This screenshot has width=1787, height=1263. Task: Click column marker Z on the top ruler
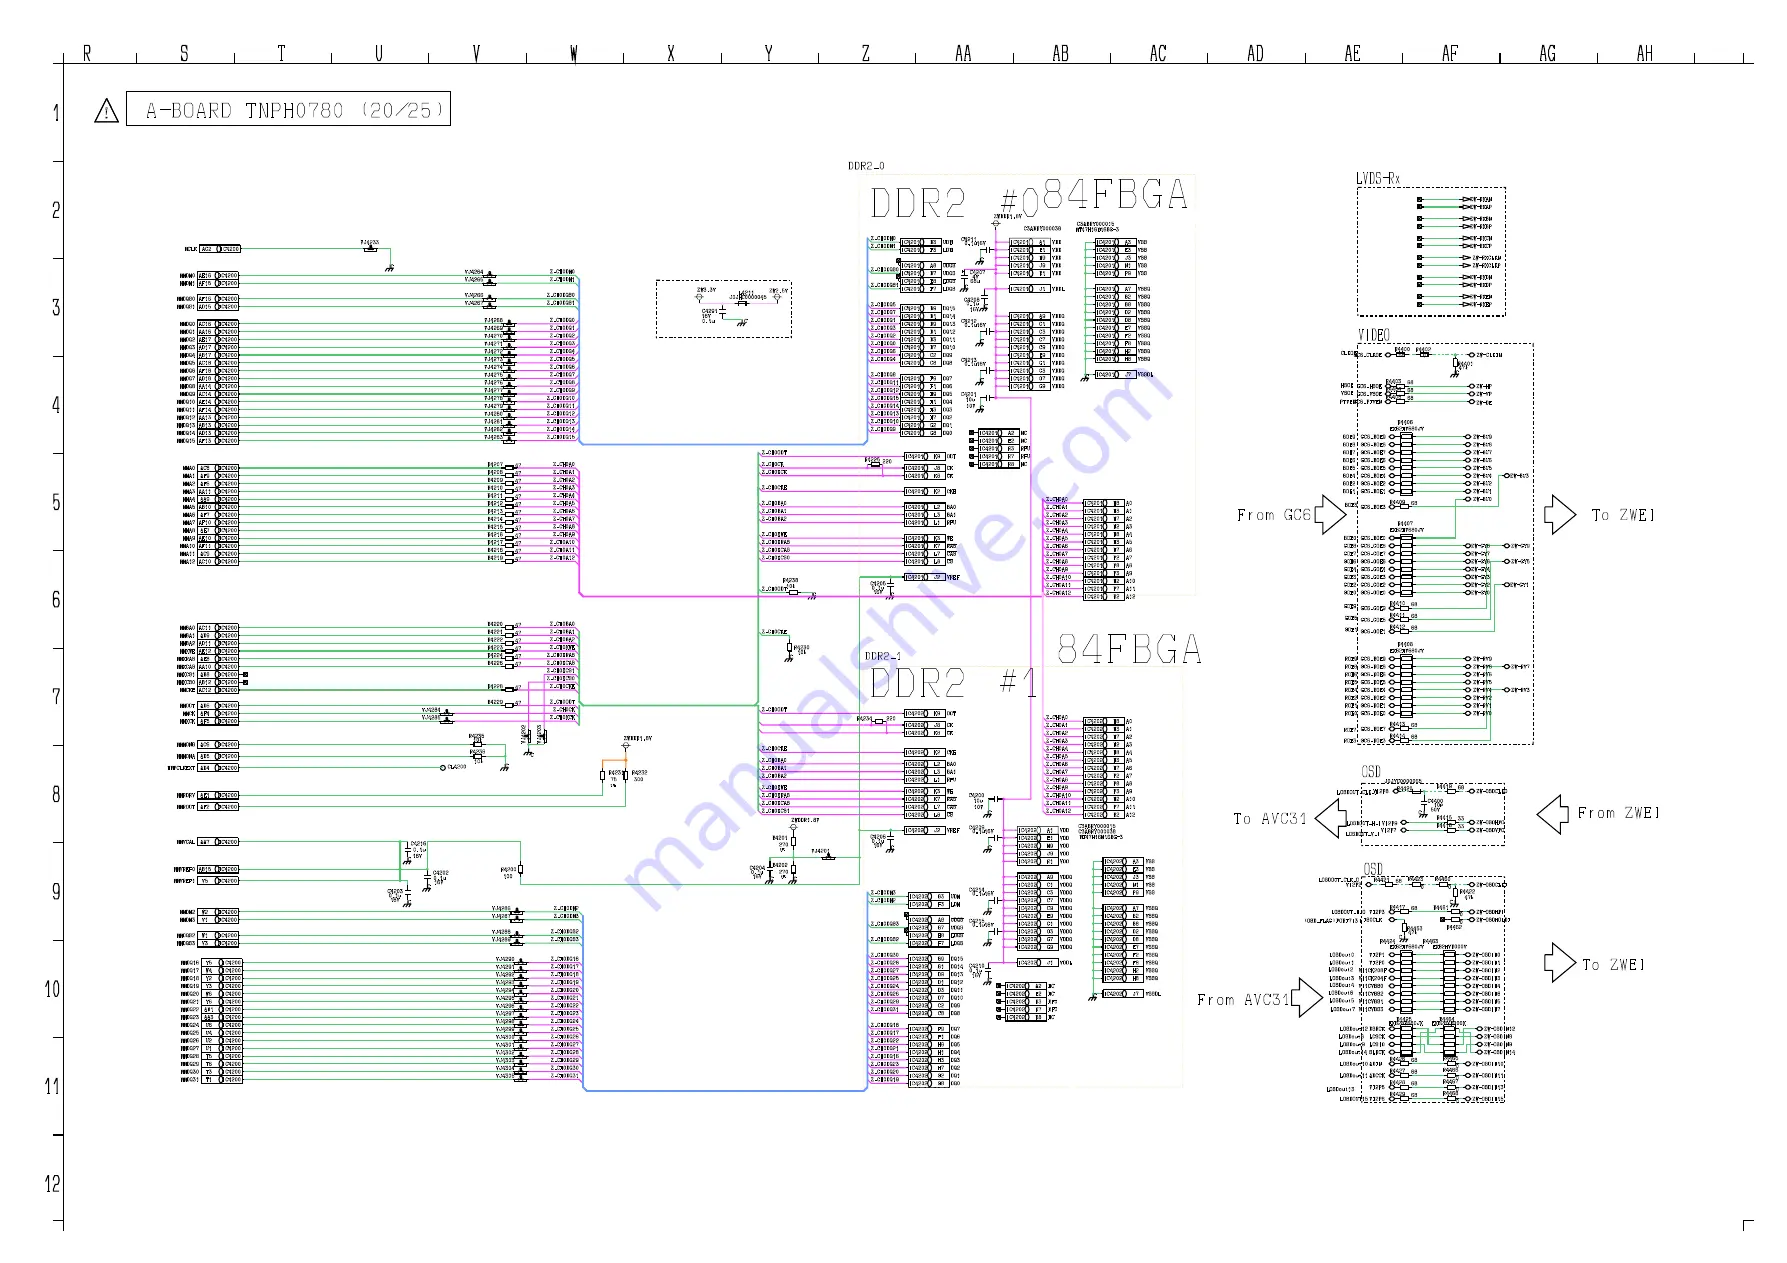tap(866, 53)
